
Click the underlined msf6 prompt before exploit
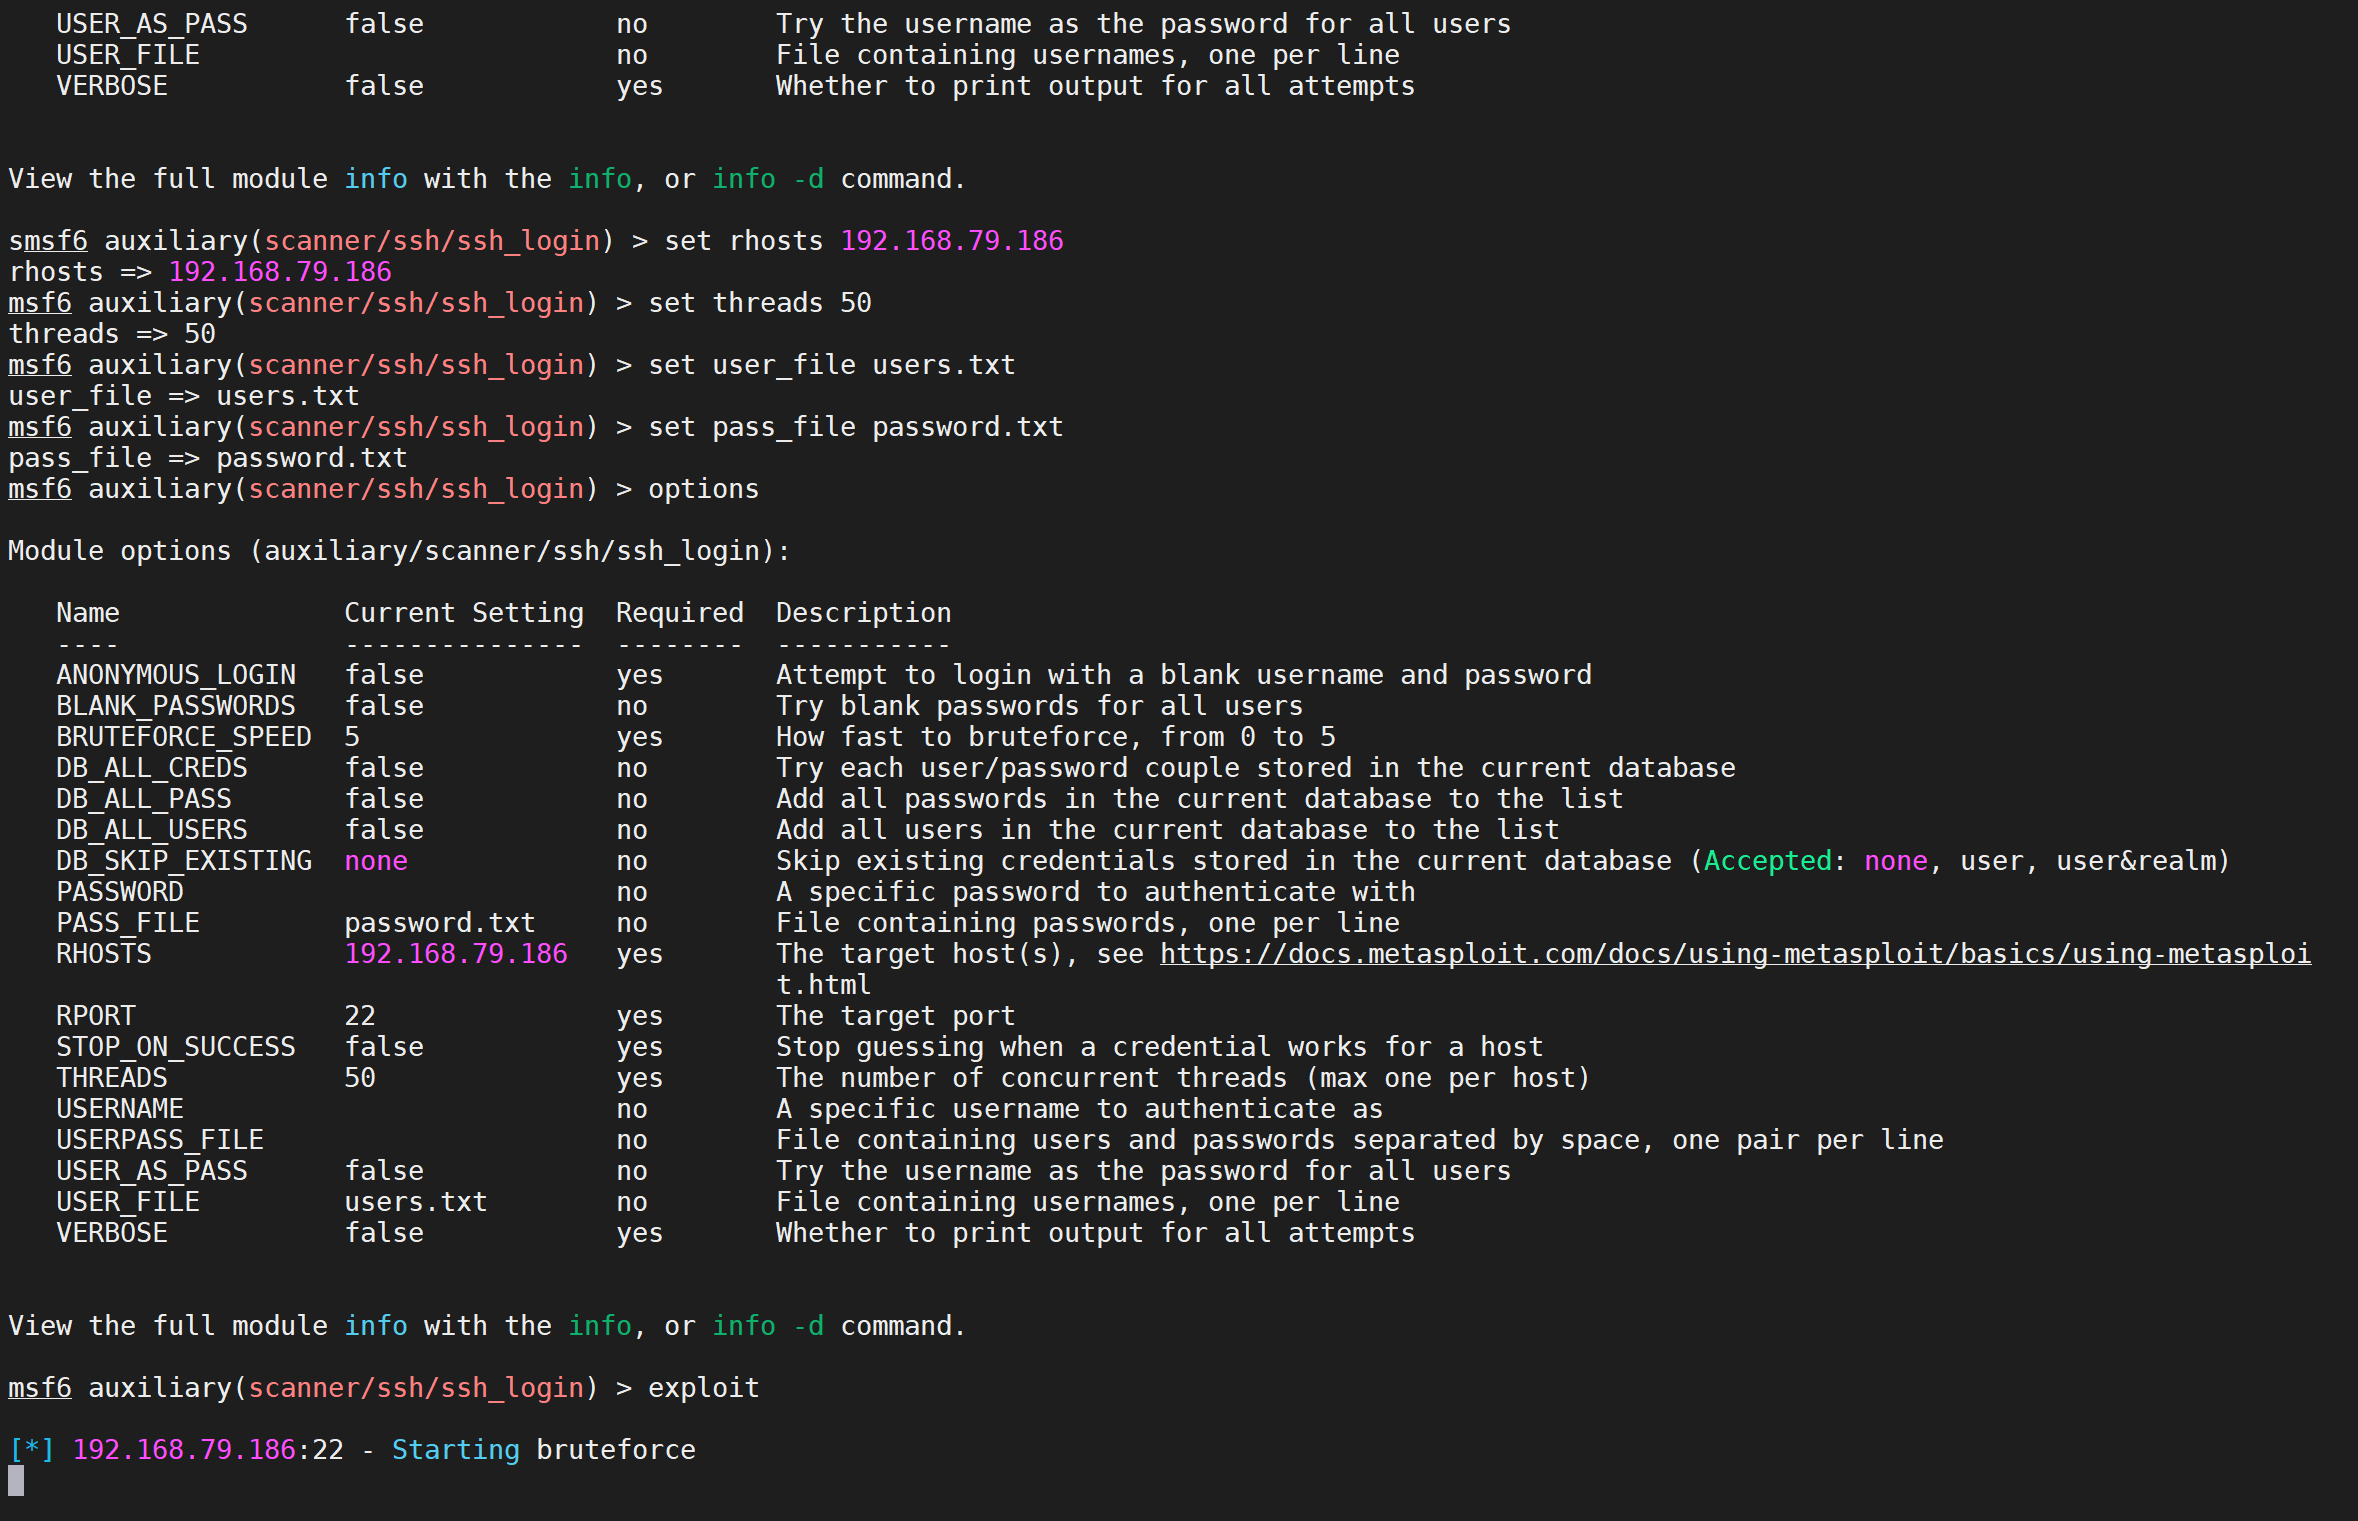click(x=40, y=1388)
